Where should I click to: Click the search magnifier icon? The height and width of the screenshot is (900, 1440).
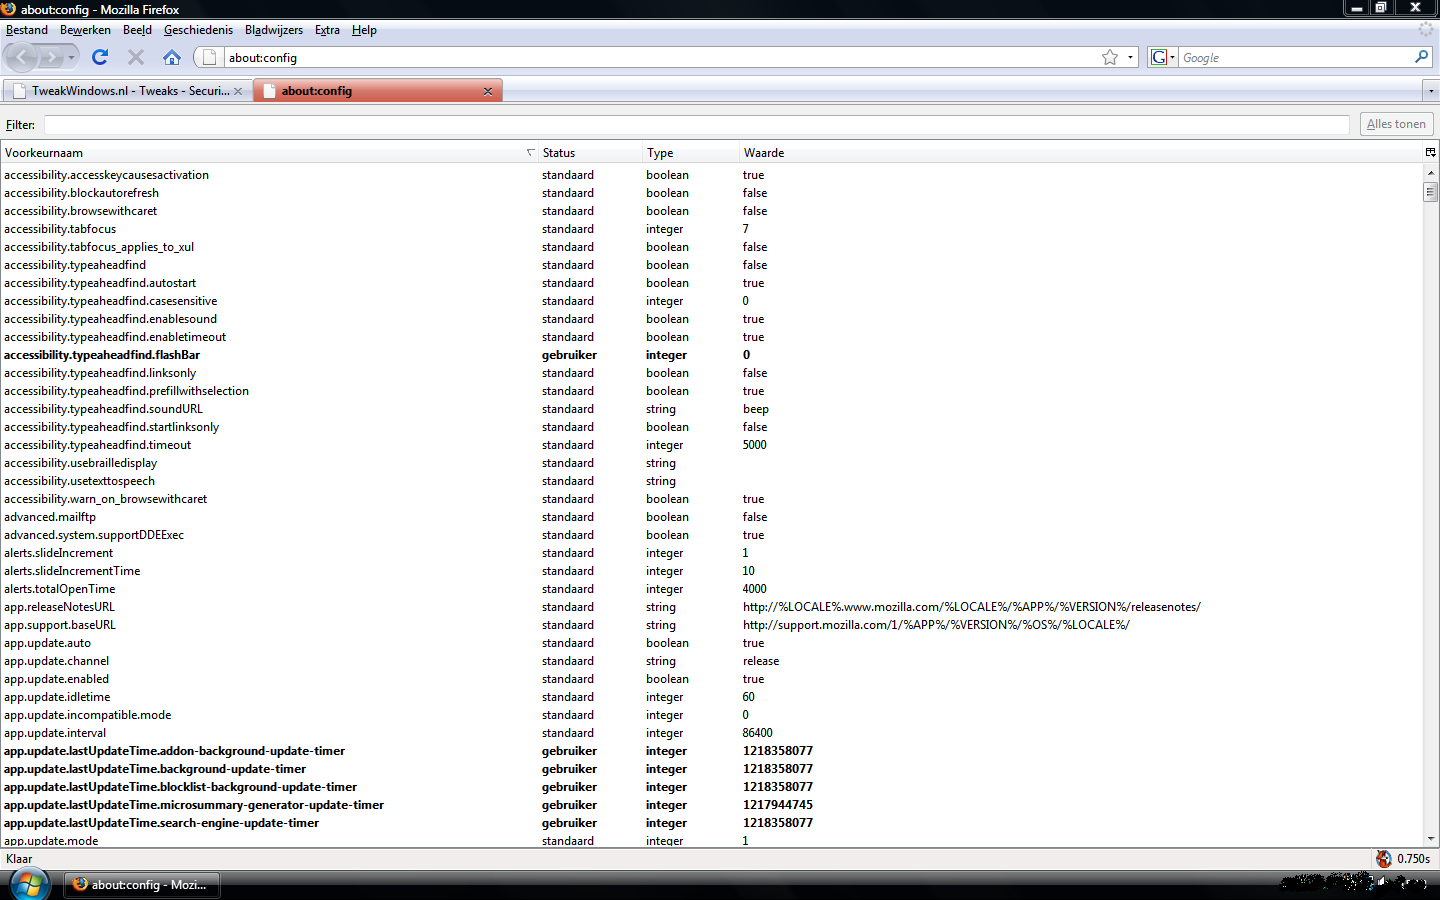pos(1421,57)
